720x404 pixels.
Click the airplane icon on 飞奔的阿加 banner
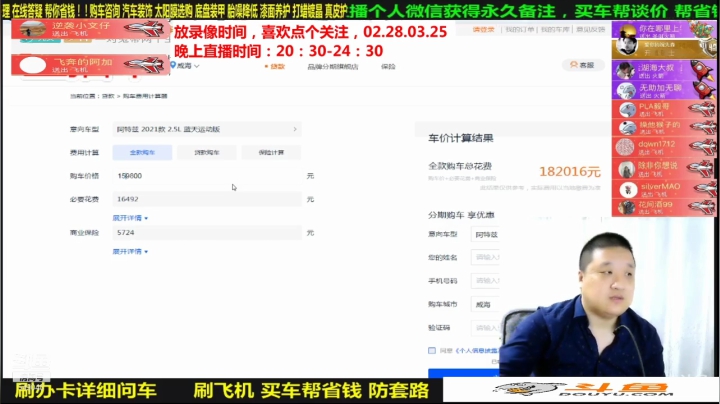[x=145, y=65]
